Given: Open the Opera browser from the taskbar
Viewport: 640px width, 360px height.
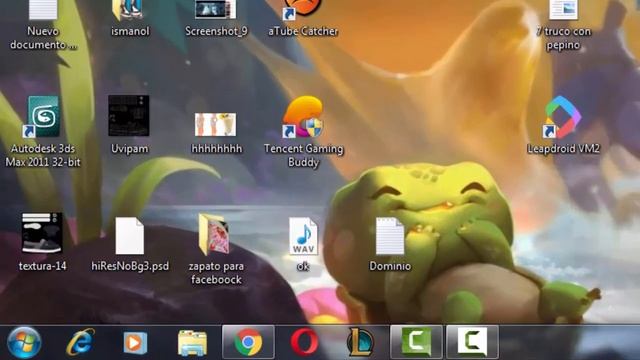Looking at the screenshot, I should (304, 342).
